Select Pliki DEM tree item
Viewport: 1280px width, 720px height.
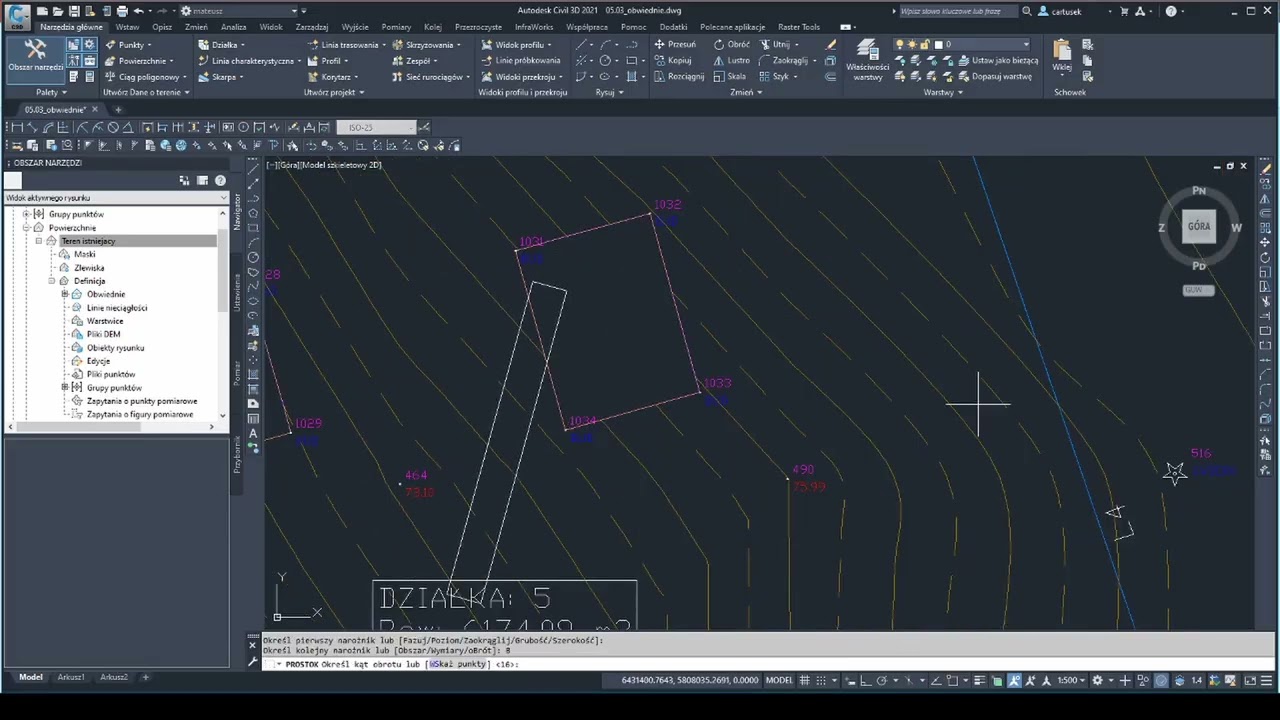103,334
